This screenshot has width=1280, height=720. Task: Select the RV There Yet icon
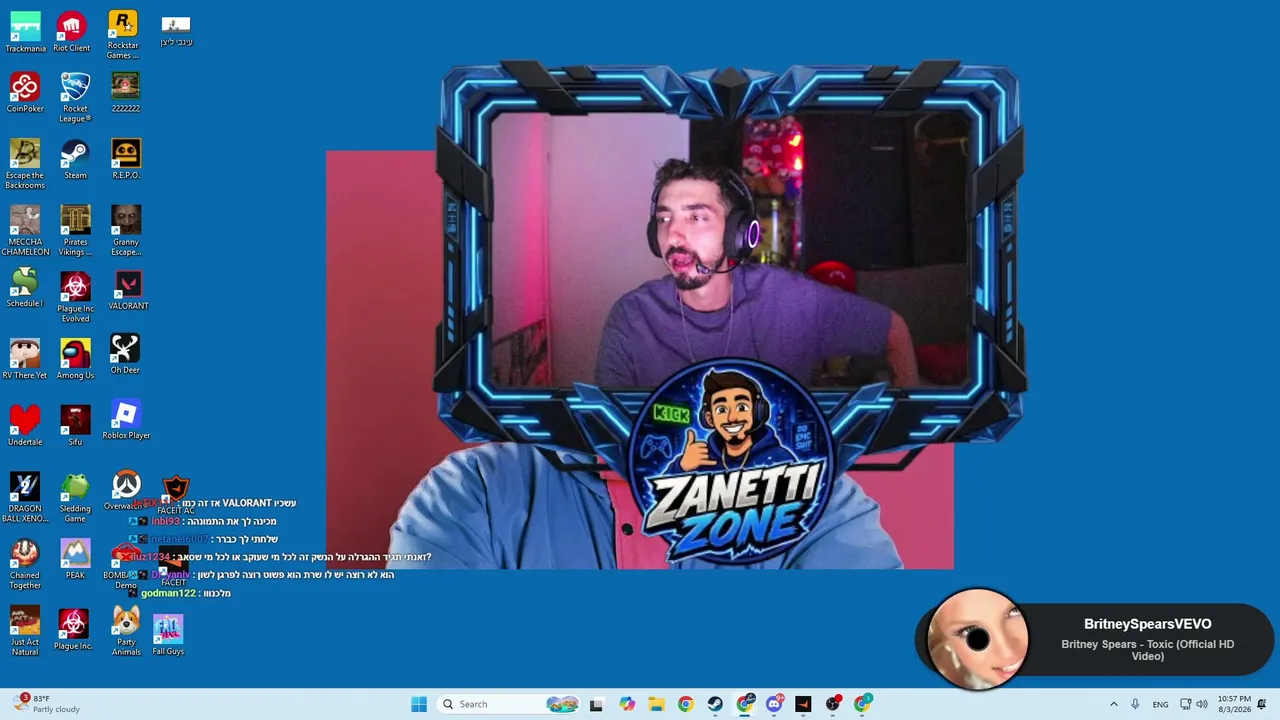(x=25, y=359)
